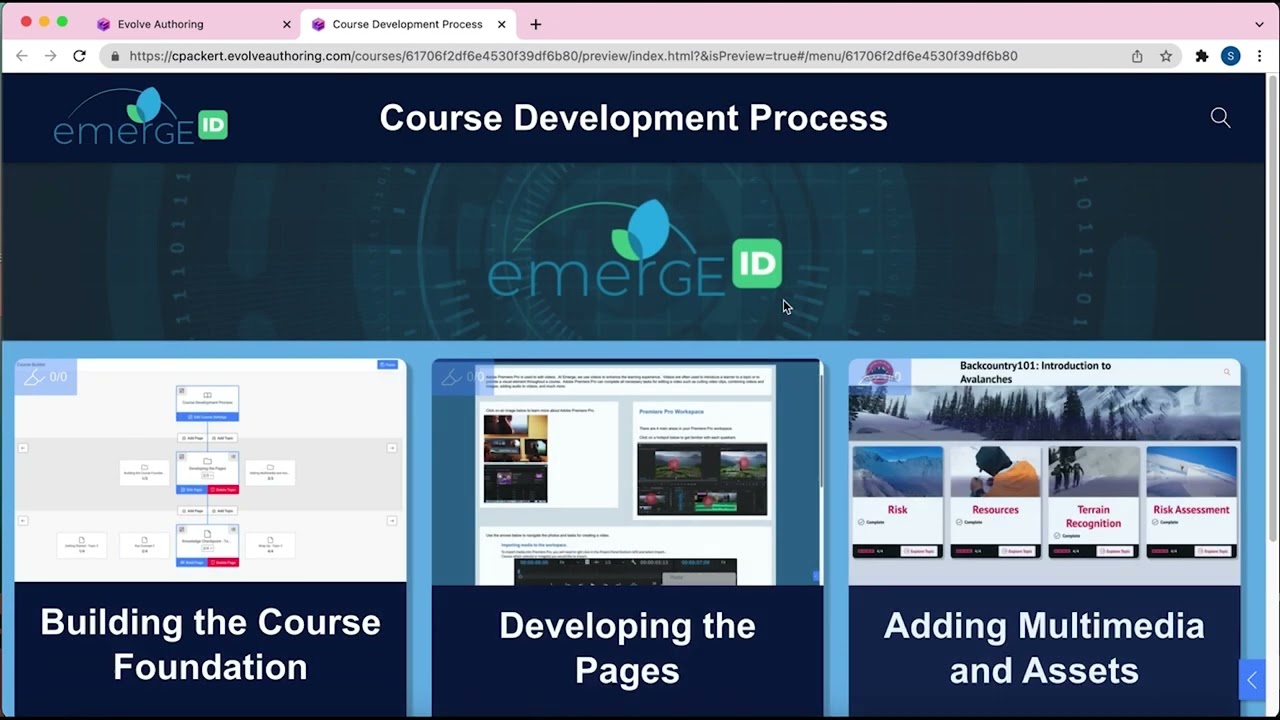Close the Evolve Authoring tab

tap(287, 24)
